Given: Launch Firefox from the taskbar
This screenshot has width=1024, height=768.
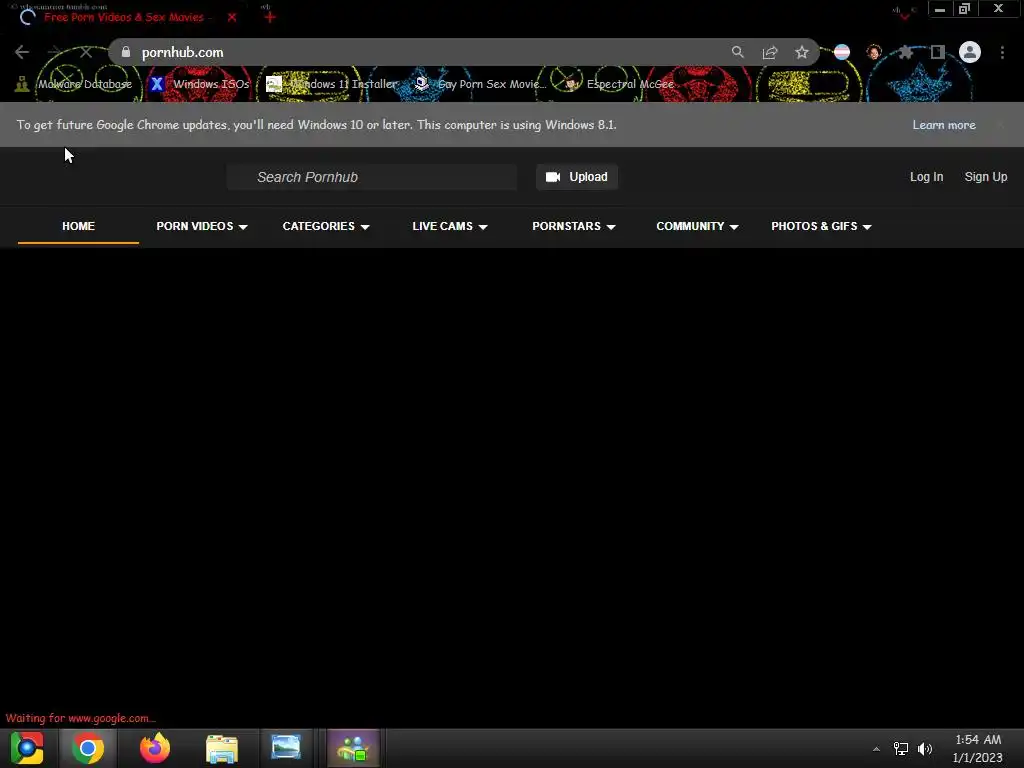Looking at the screenshot, I should [155, 748].
